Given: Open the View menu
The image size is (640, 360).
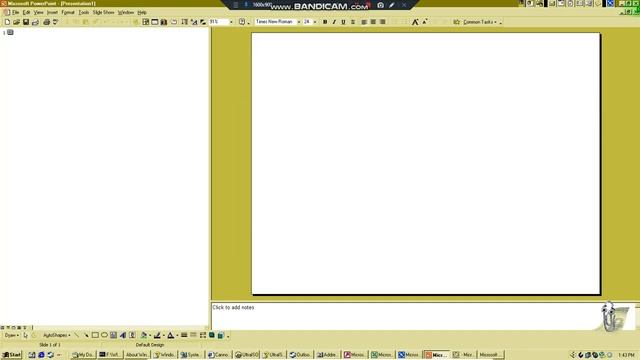Looking at the screenshot, I should point(38,13).
